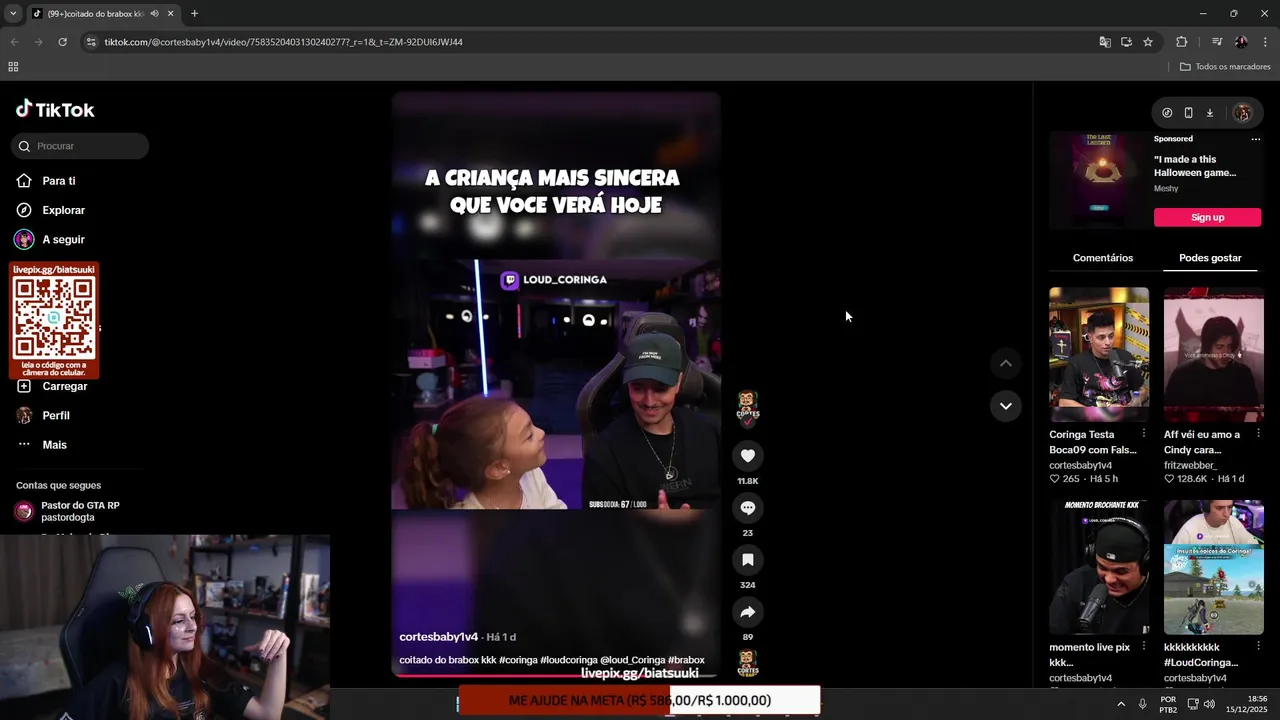1280x720 pixels.
Task: Open the spinning sound disc below share
Action: click(747, 663)
